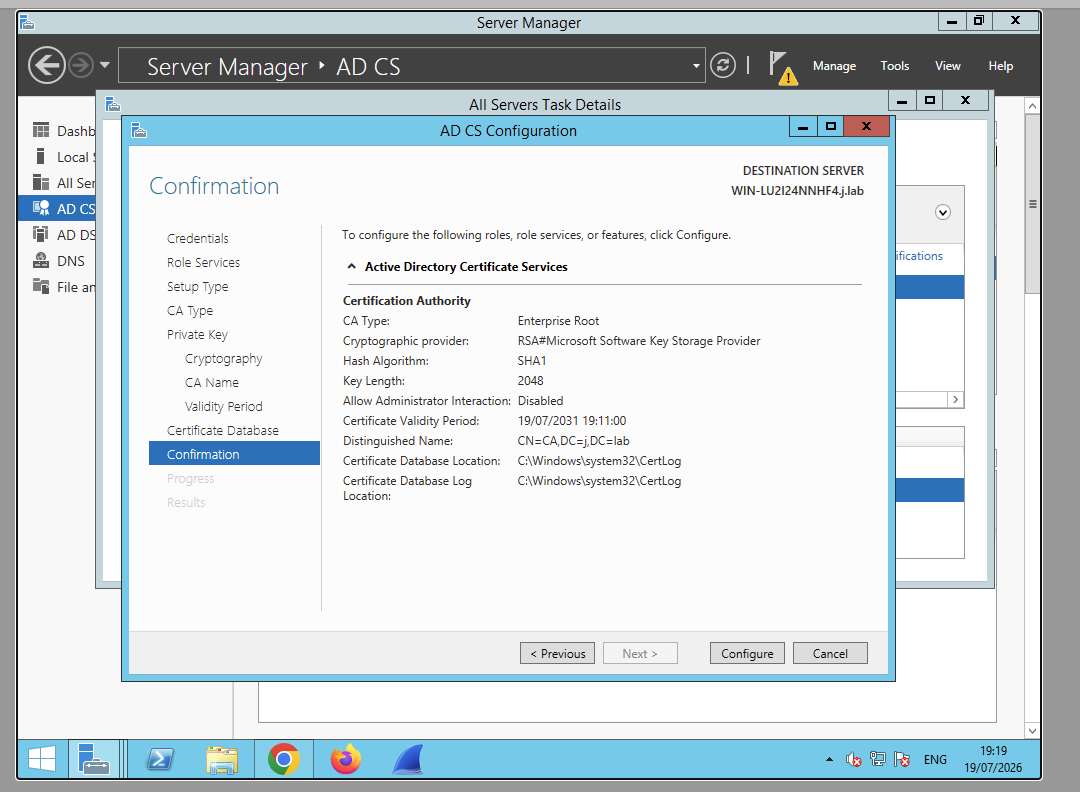Click Server Manager scrollbar up arrow

tap(1032, 105)
